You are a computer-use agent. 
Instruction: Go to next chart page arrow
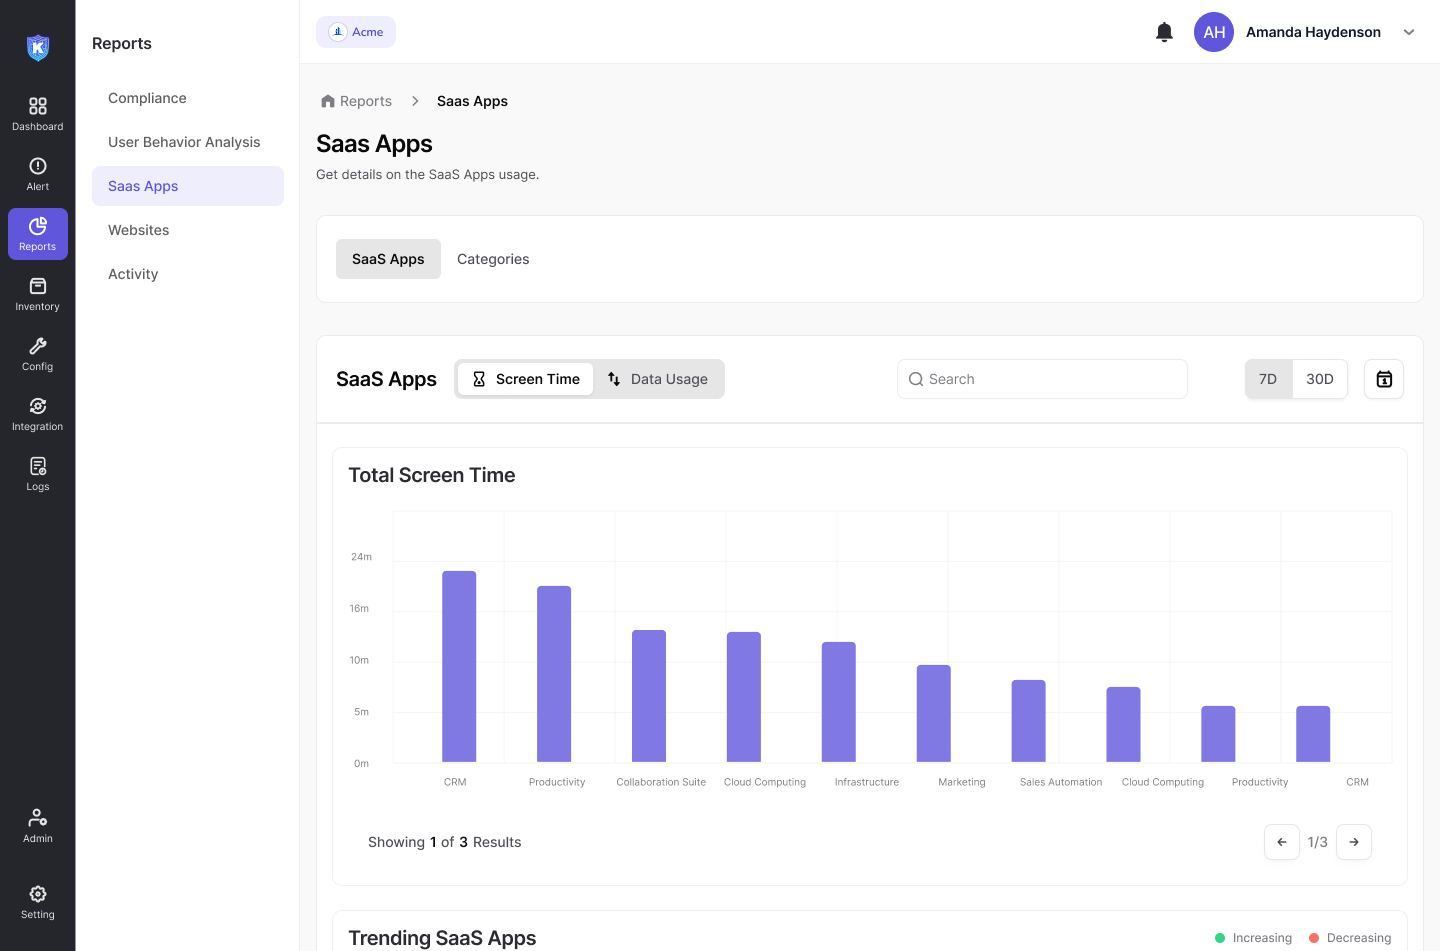coord(1354,842)
